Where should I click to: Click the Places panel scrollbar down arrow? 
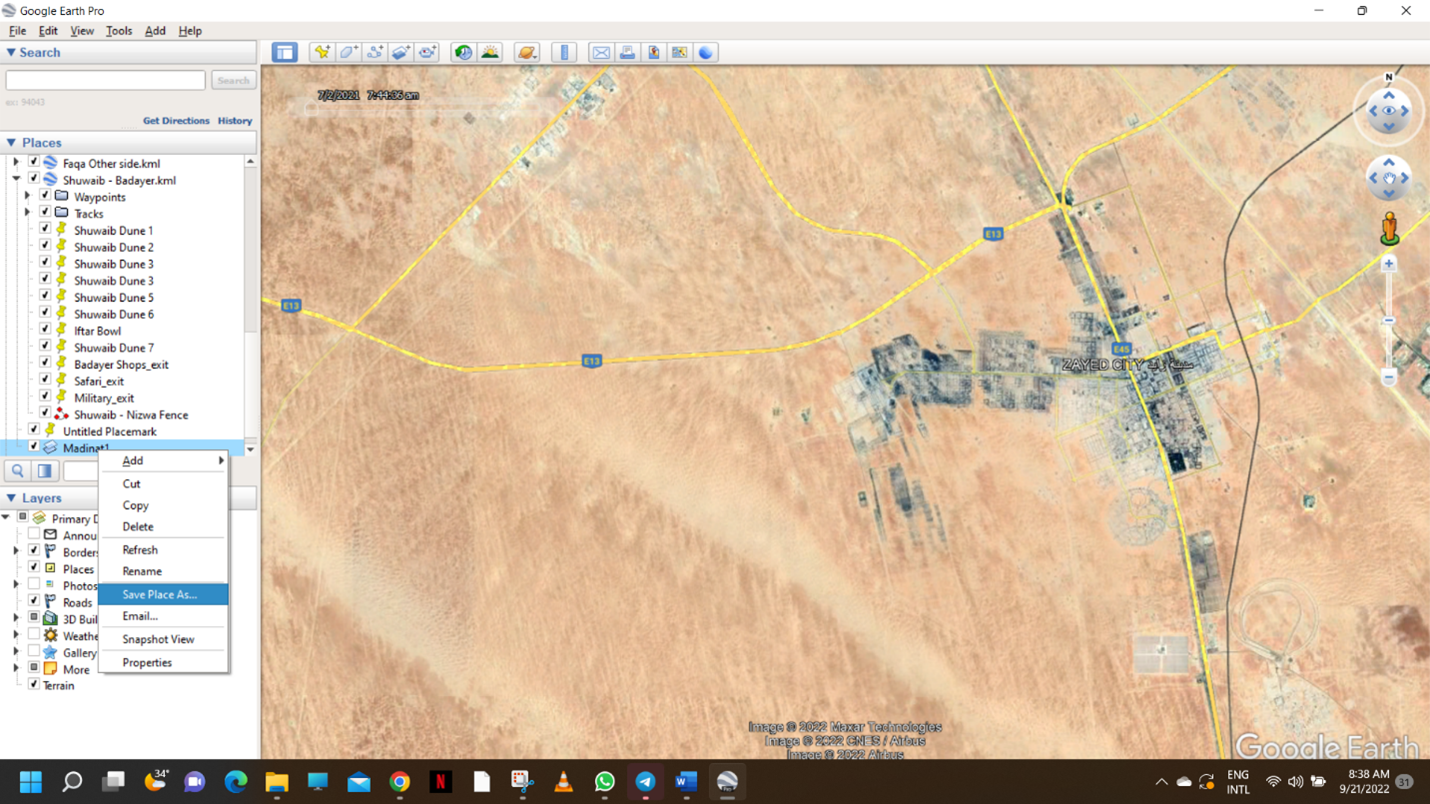[x=250, y=449]
